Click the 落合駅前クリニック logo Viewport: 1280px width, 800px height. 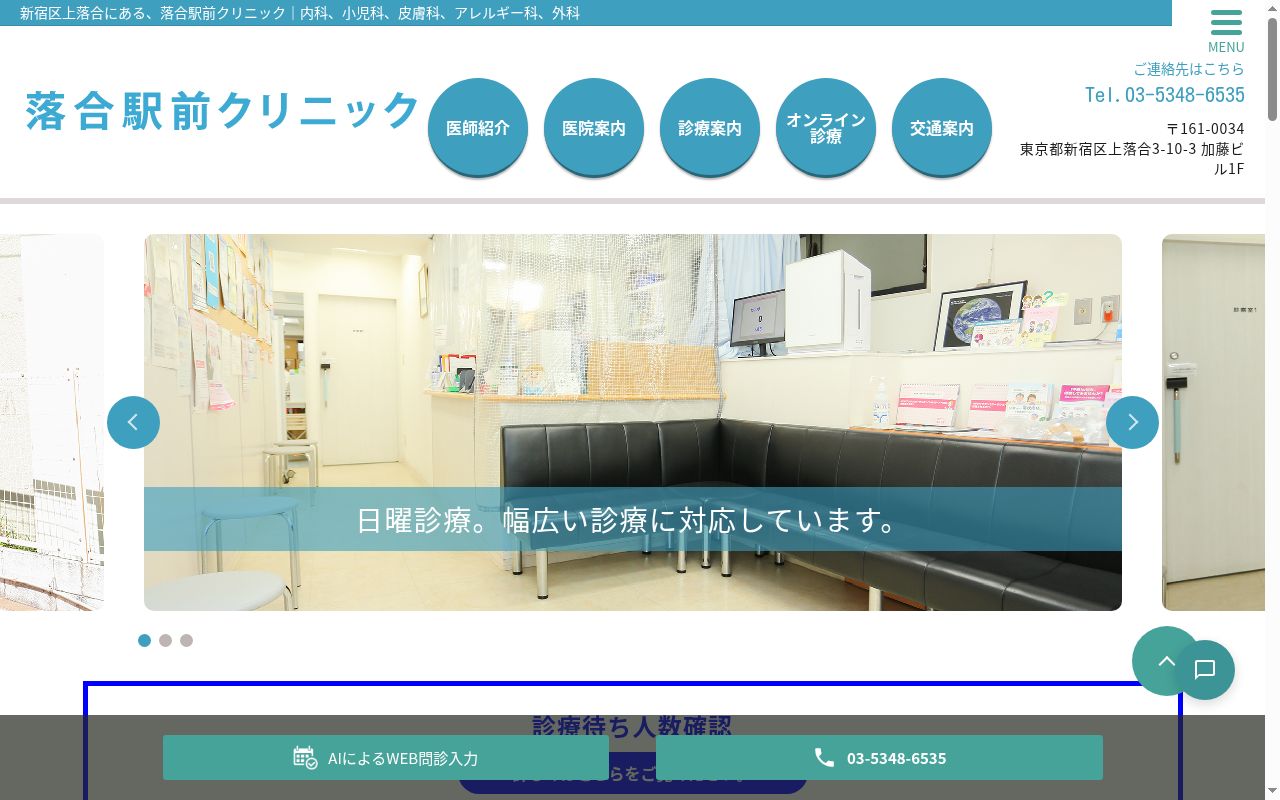pyautogui.click(x=222, y=110)
